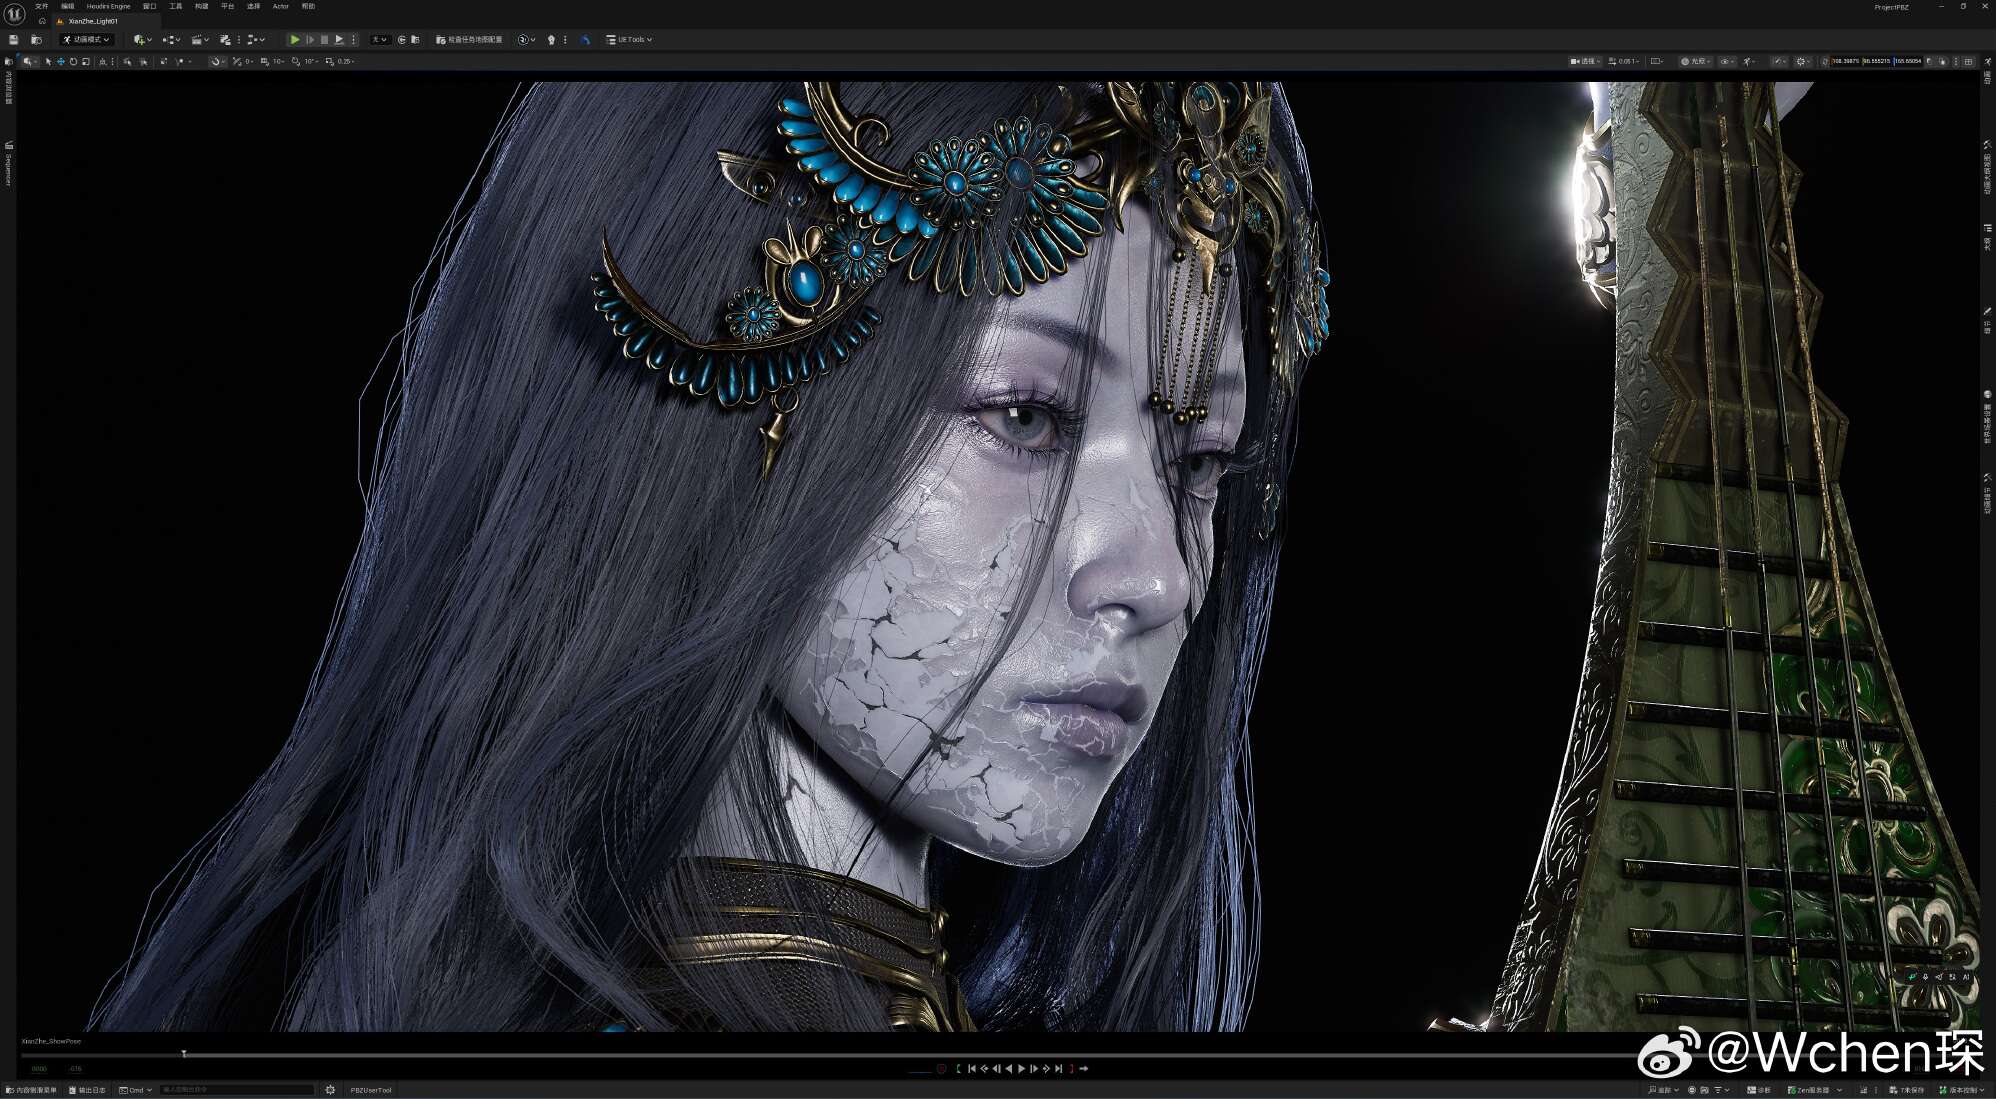This screenshot has width=1996, height=1099.
Task: Select the Scale gizmo tool
Action: (x=86, y=62)
